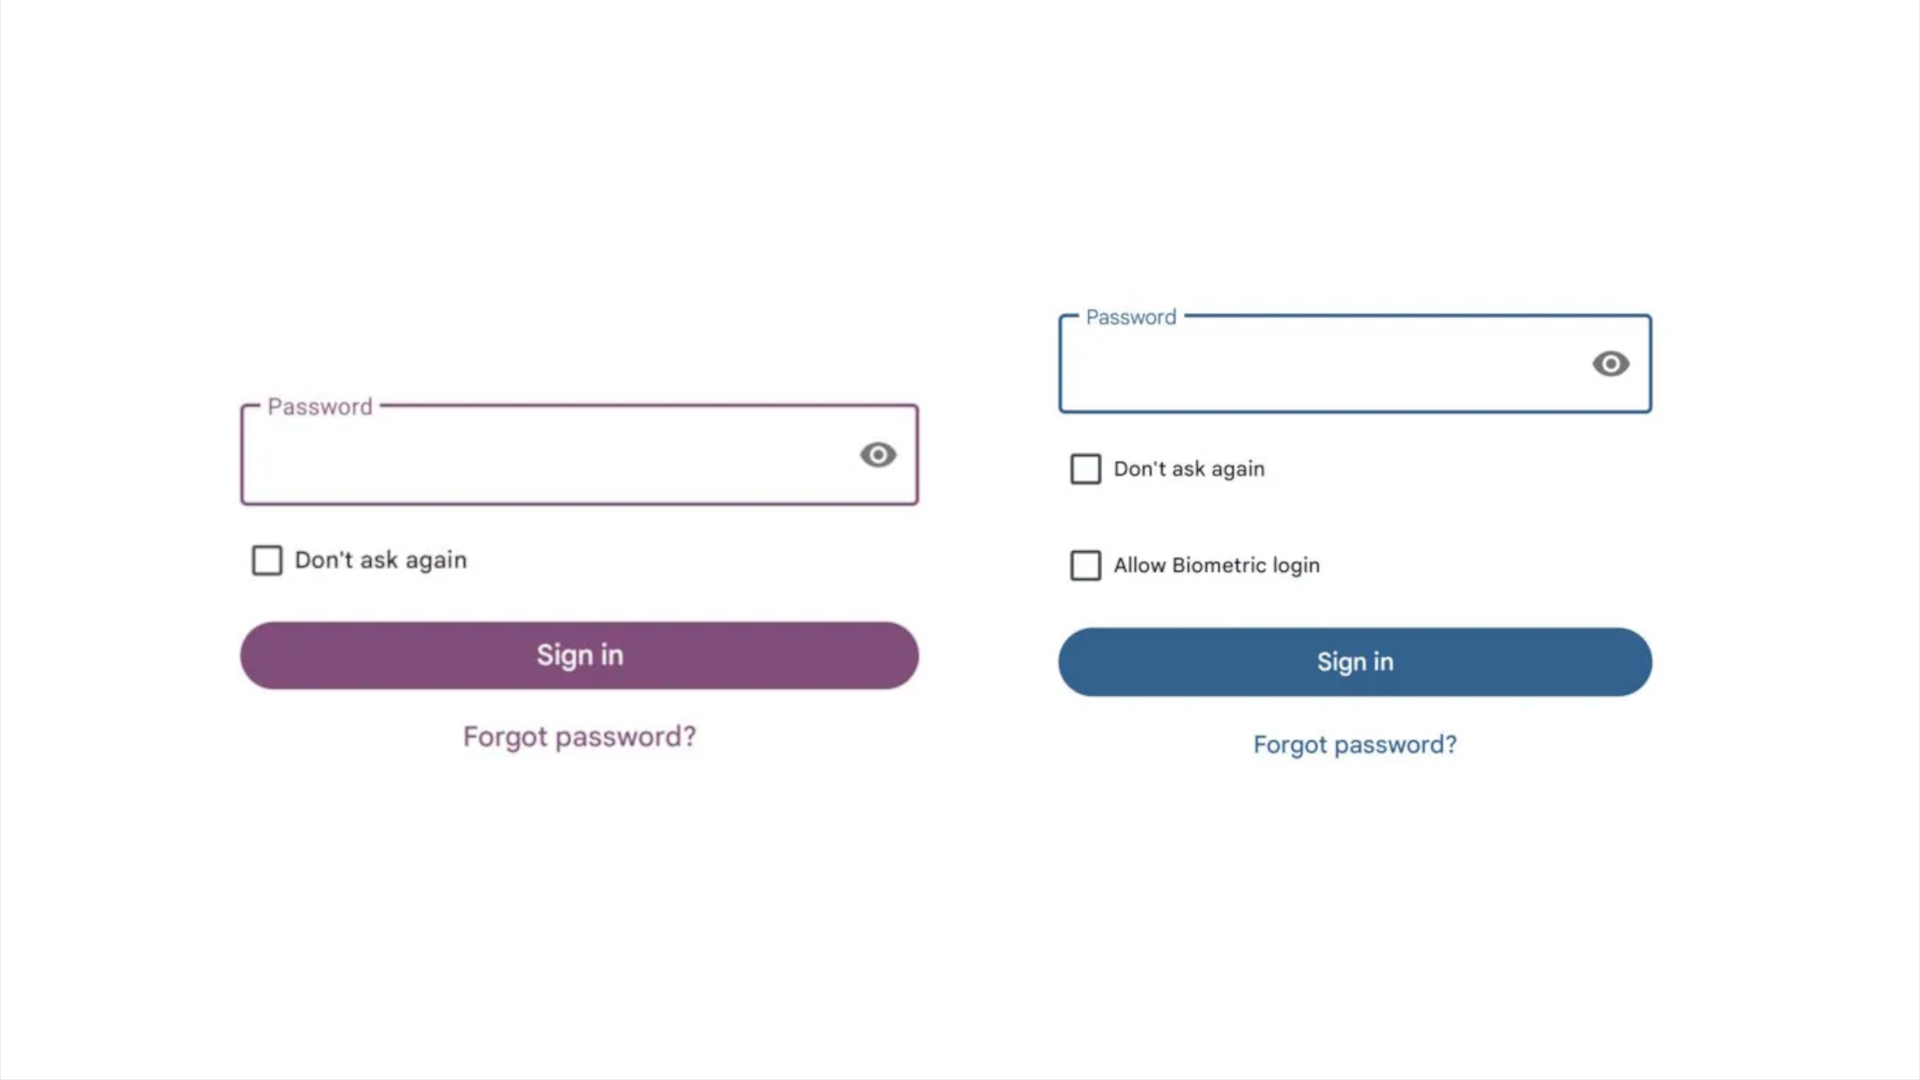Click the Allow Biometric login label text
The height and width of the screenshot is (1080, 1920).
pos(1217,565)
